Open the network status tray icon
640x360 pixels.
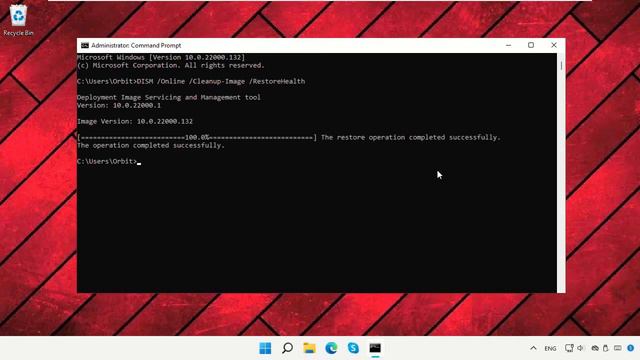tap(569, 348)
